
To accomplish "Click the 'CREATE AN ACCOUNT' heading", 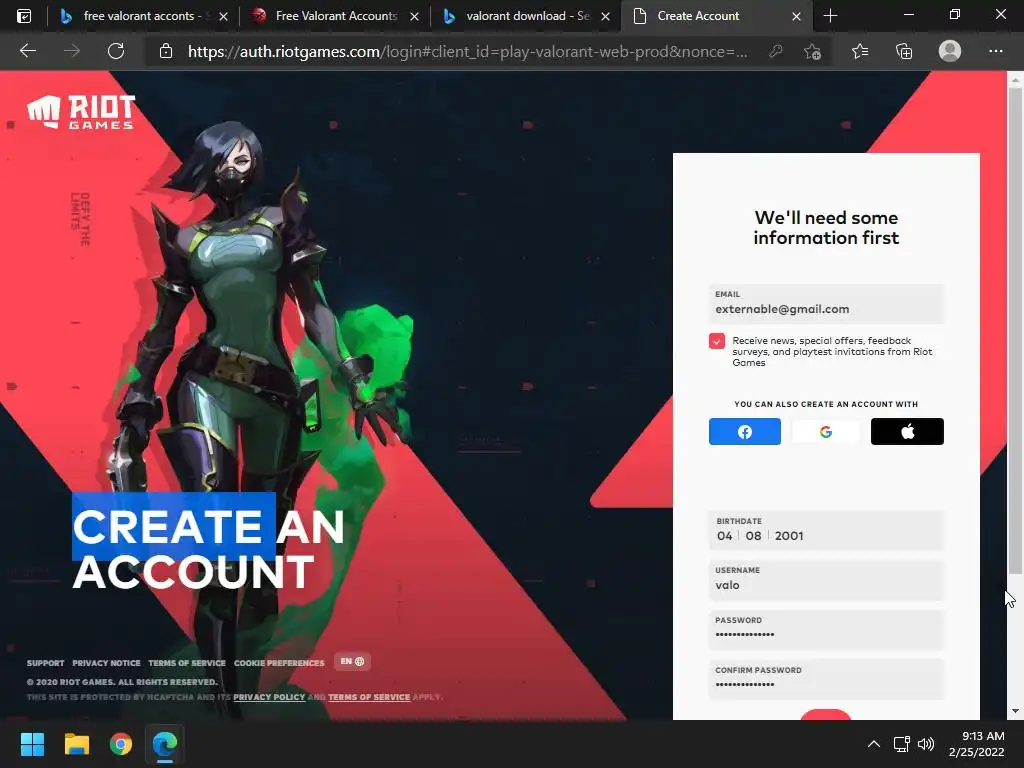I will point(208,549).
